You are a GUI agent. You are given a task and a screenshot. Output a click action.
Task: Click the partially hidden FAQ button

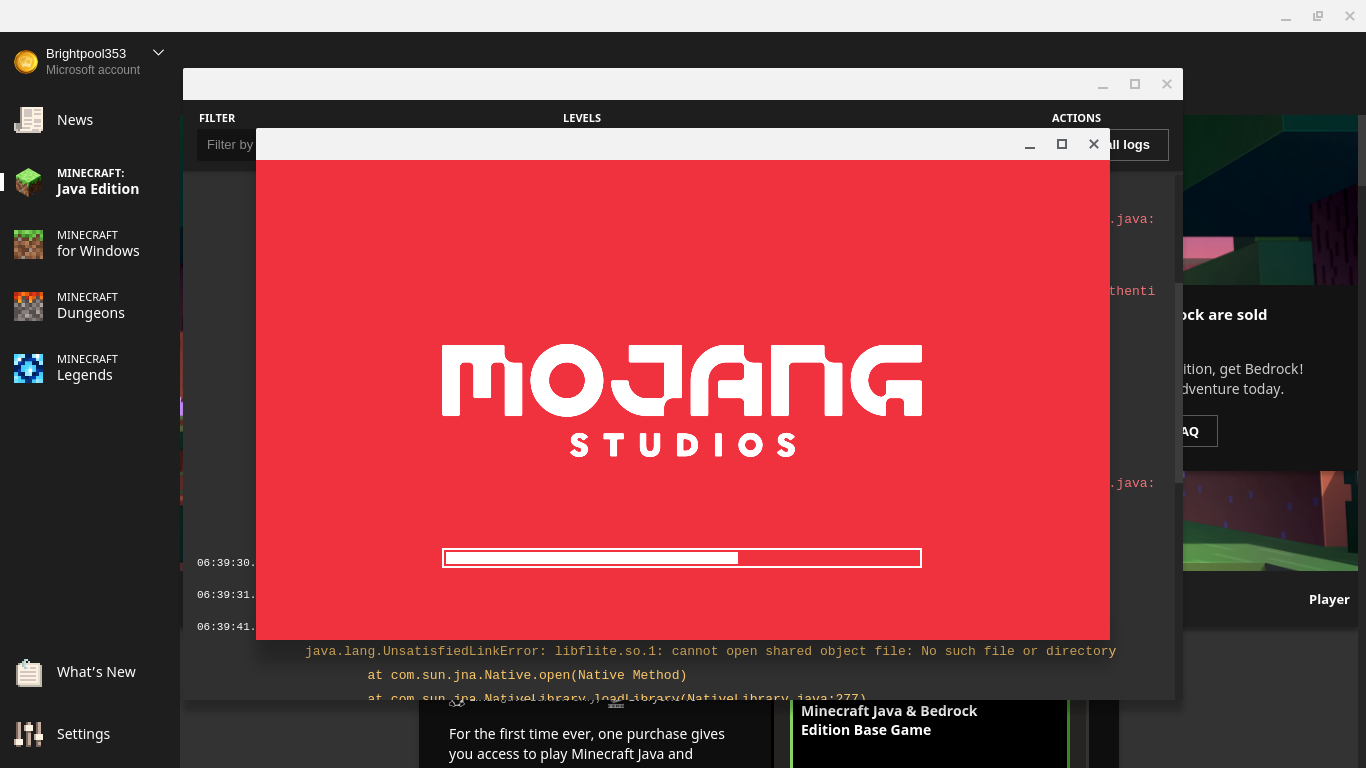[x=1199, y=431]
